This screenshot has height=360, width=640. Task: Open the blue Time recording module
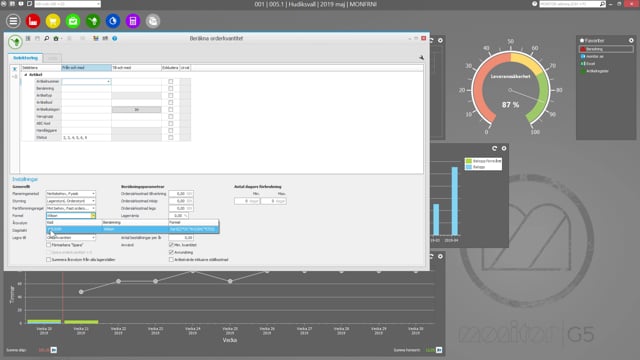click(x=113, y=21)
